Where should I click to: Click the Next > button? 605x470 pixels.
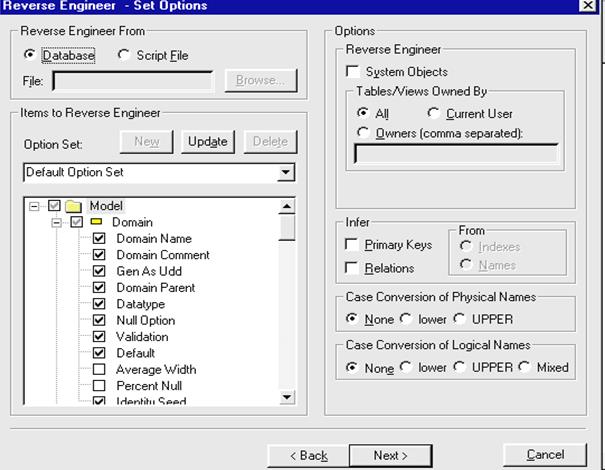pos(390,456)
